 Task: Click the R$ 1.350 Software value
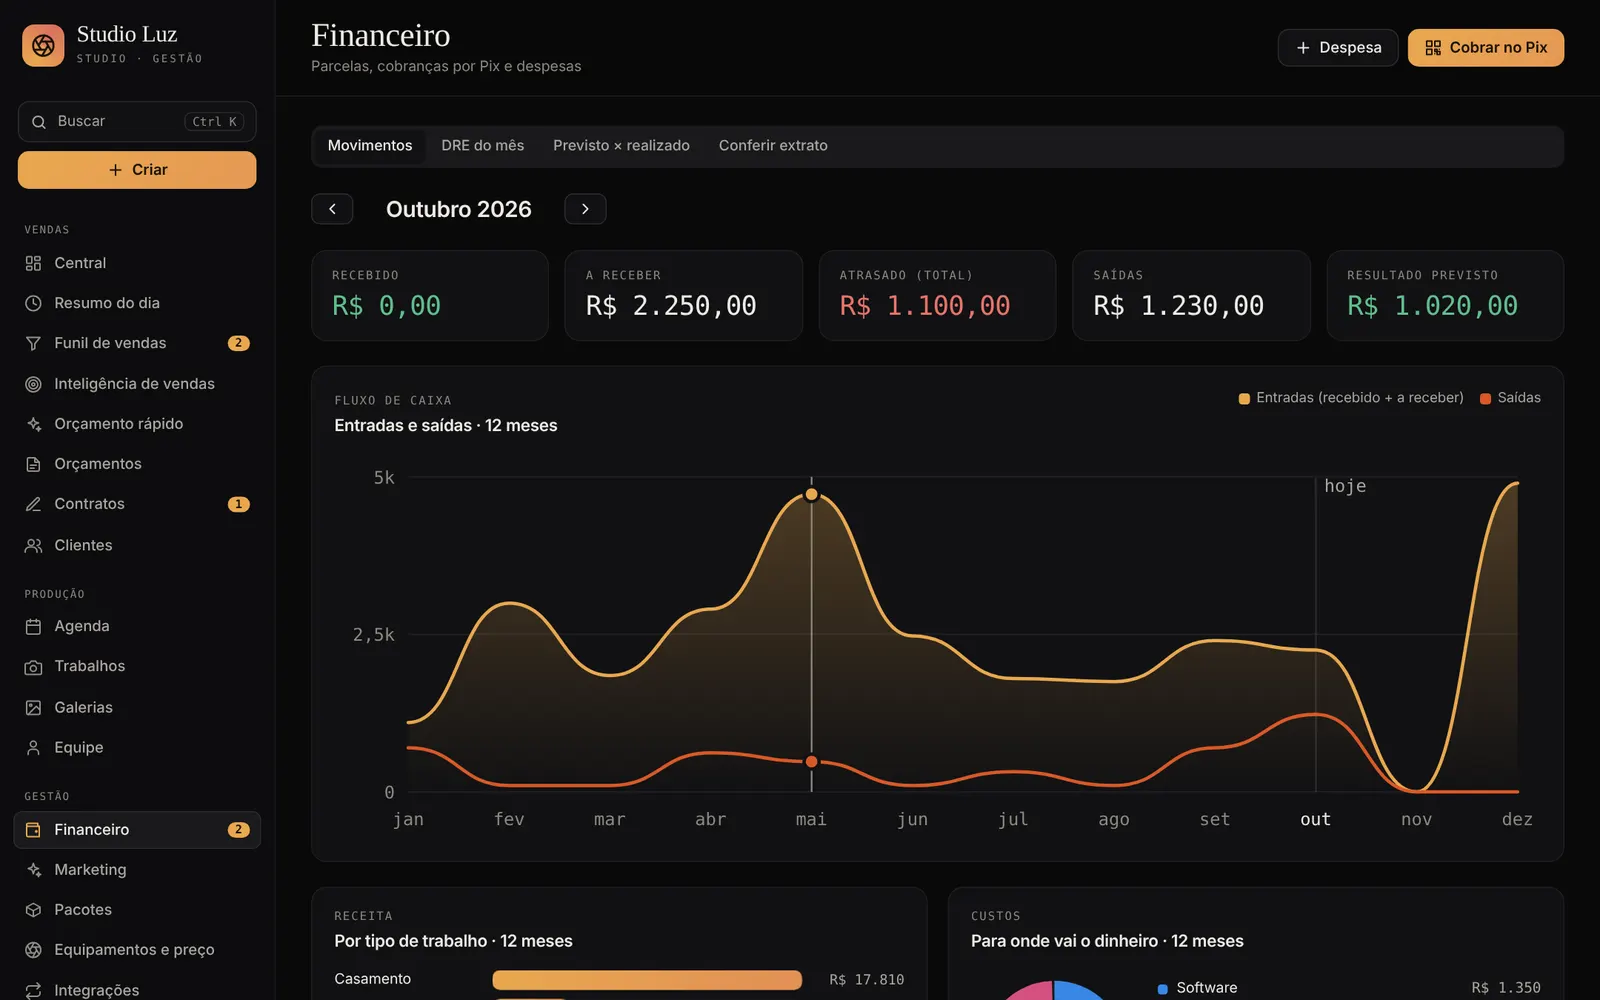[1506, 988]
